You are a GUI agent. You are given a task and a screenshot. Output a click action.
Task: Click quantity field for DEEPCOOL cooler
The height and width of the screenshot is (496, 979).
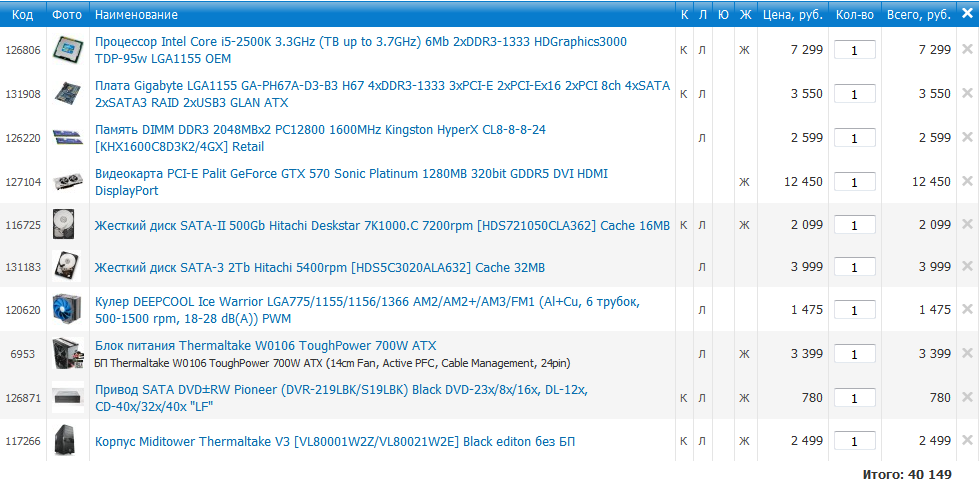pos(855,310)
